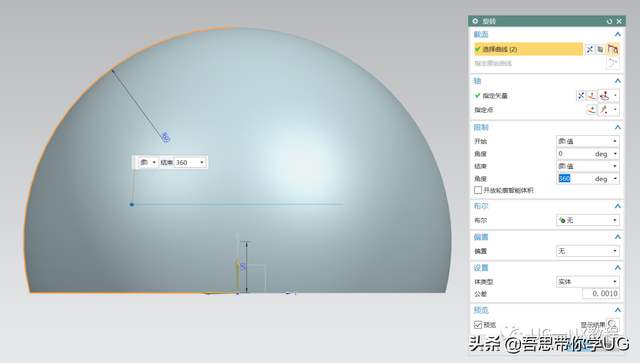Open the on-canvas 360 value dropdown arrow

pos(202,163)
